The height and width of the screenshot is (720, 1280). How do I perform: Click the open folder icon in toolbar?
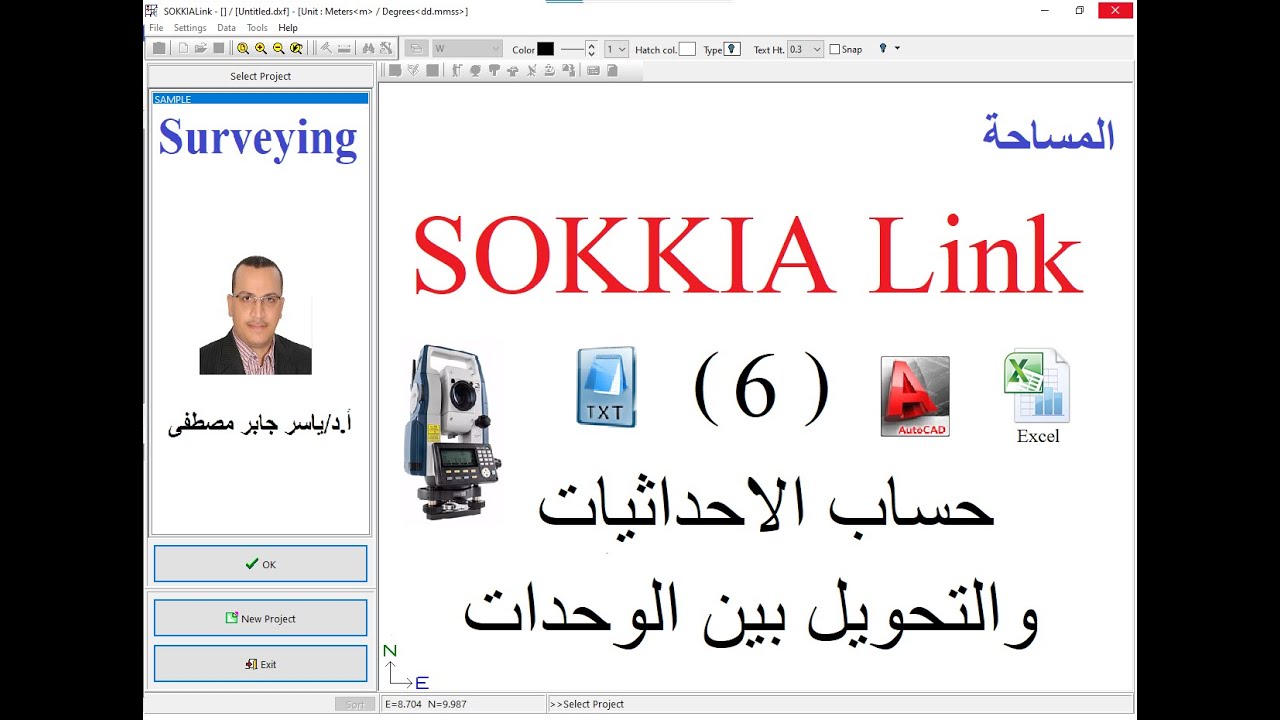pos(201,48)
